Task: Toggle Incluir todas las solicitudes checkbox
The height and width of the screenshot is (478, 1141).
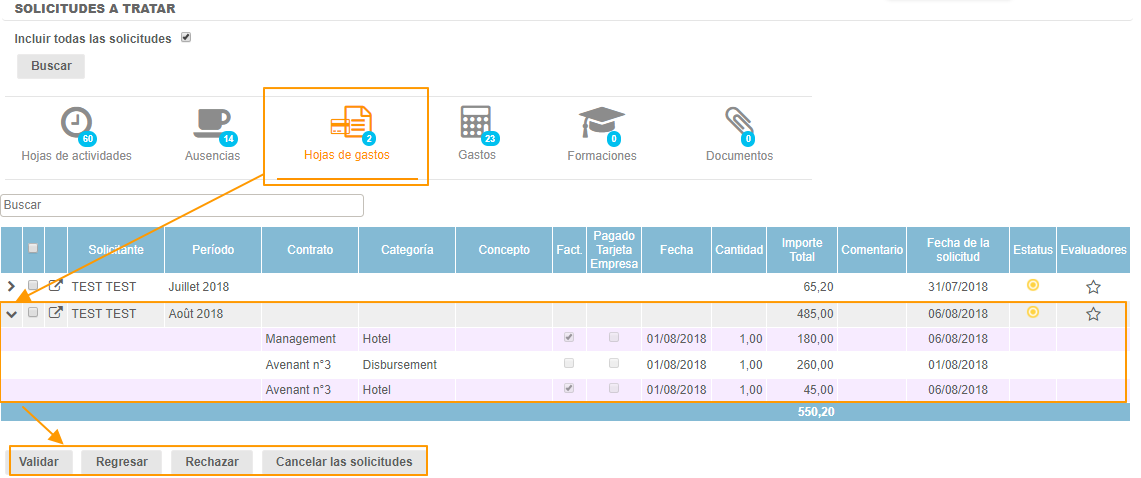Action: tap(185, 38)
